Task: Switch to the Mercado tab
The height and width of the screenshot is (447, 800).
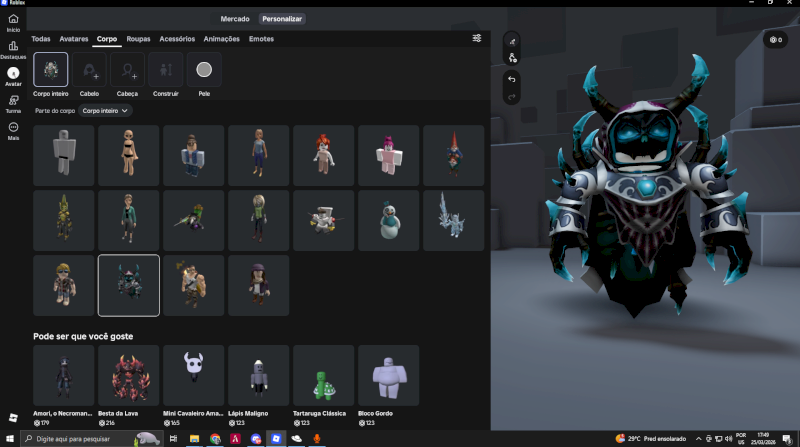Action: [235, 19]
